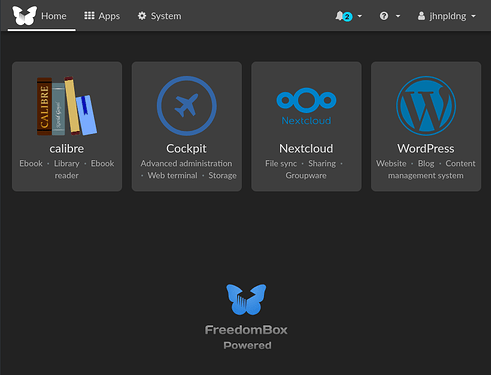
Task: Click 'Website · Blog · Content management system' text
Action: pyautogui.click(x=426, y=169)
